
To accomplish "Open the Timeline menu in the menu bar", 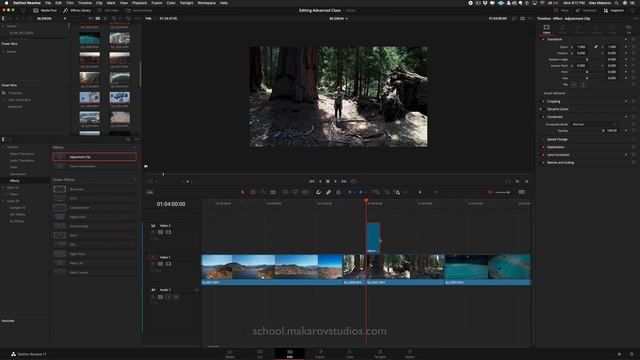I will [x=85, y=3].
